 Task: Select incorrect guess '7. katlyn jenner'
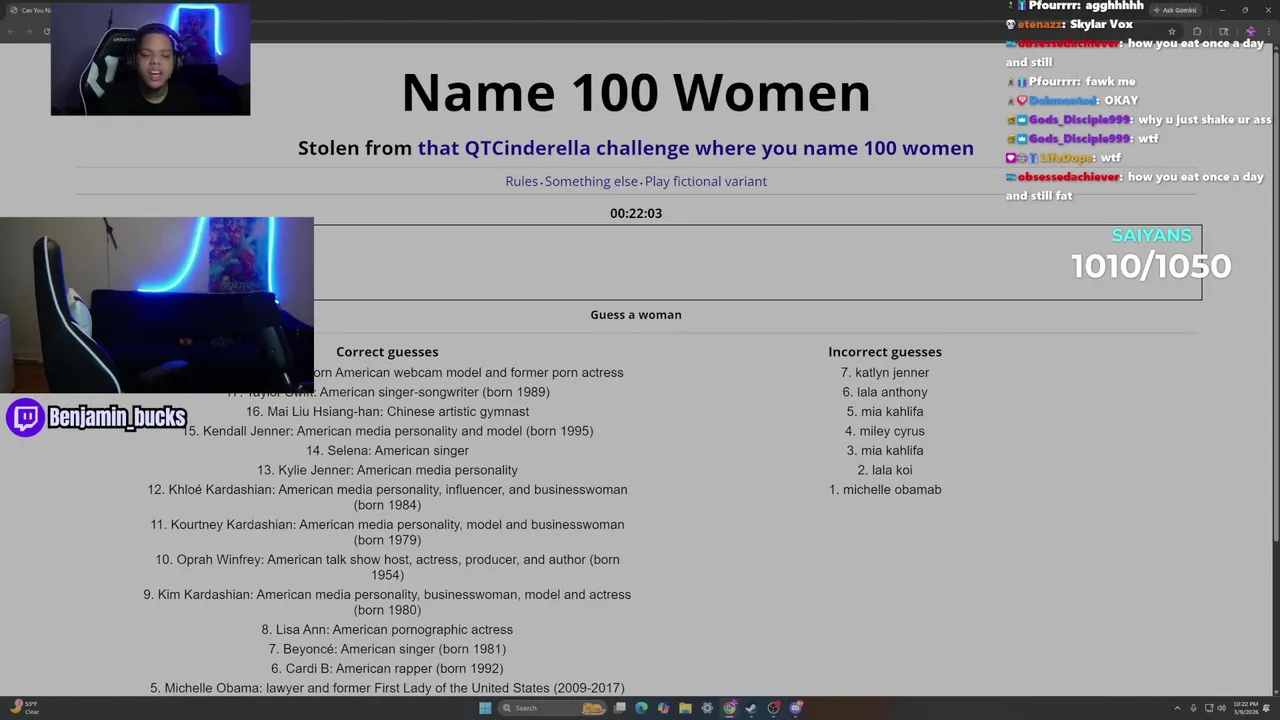coord(885,372)
